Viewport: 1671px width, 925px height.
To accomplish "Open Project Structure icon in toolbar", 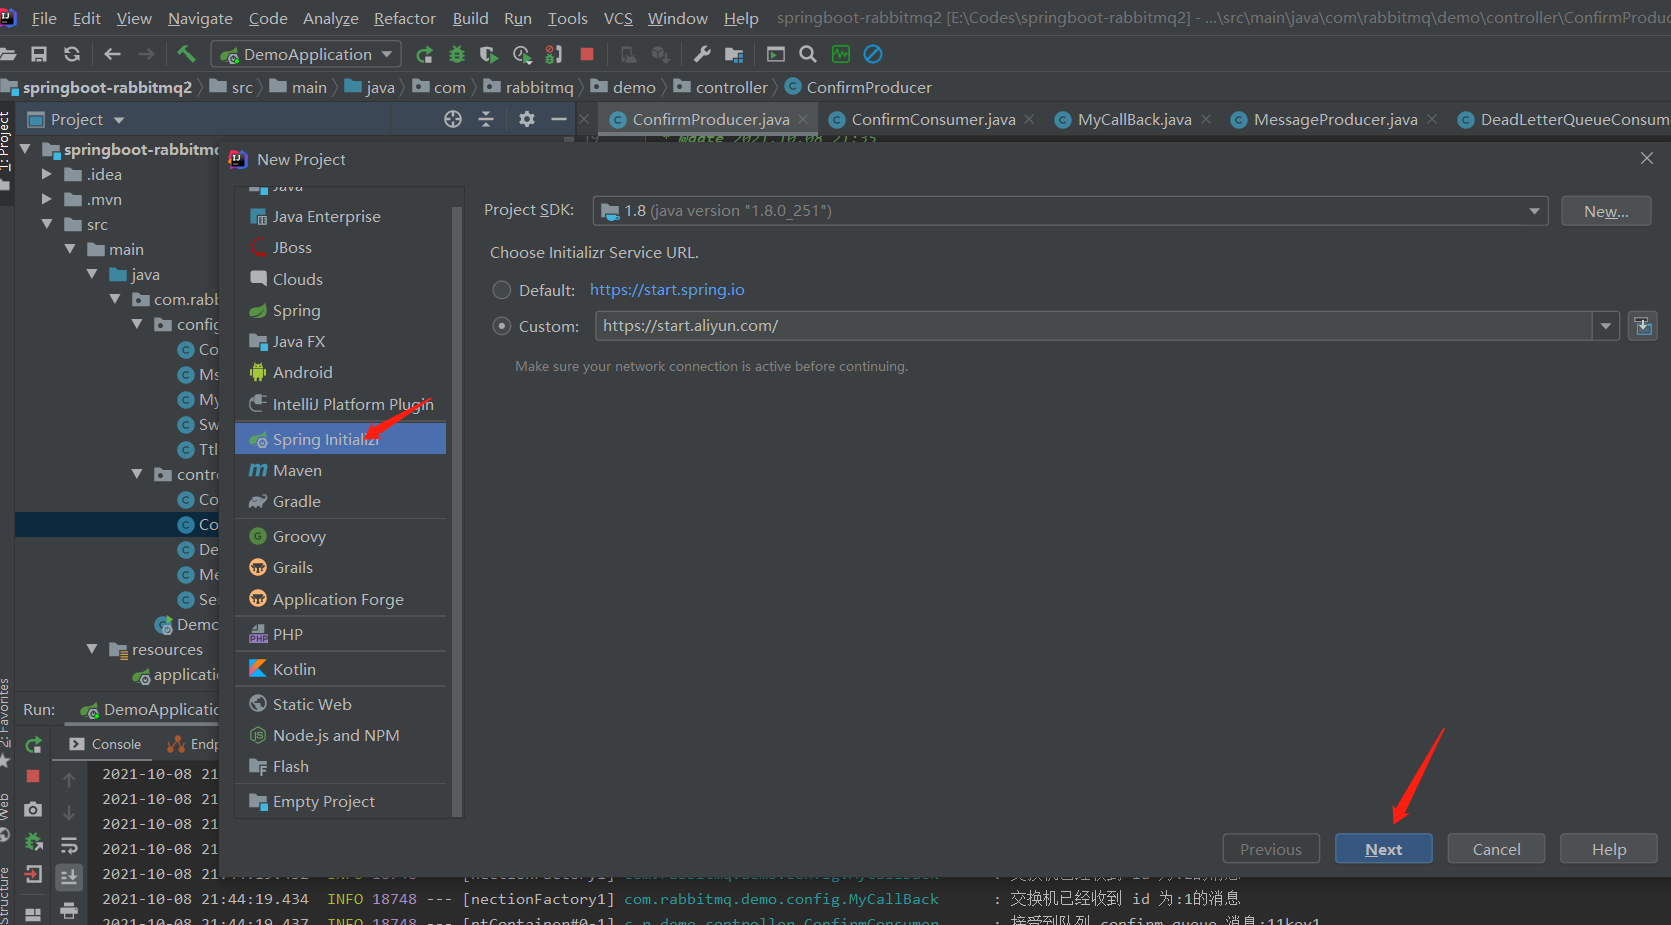I will pos(734,54).
